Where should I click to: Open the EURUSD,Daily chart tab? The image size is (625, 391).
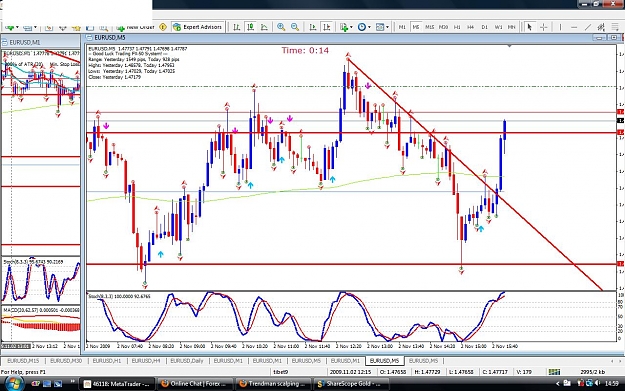pyautogui.click(x=187, y=361)
